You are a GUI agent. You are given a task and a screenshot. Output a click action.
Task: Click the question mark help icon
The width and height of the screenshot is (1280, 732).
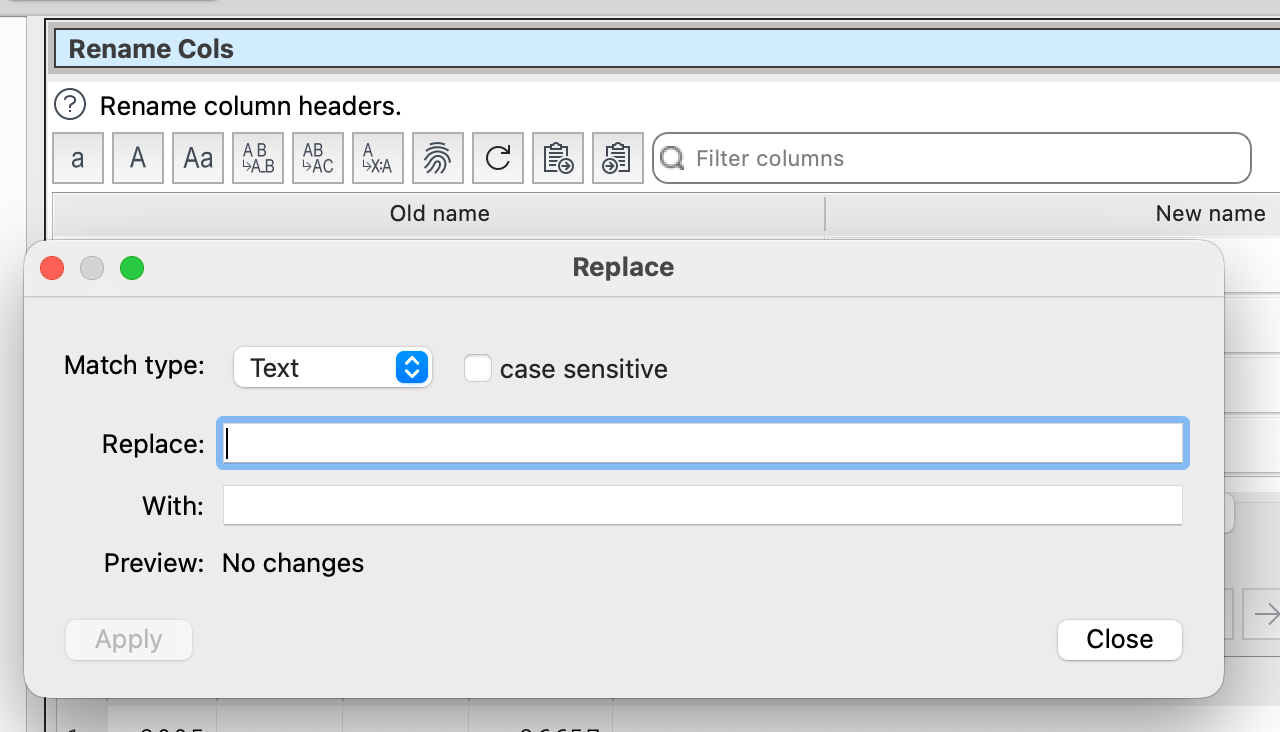(x=70, y=104)
